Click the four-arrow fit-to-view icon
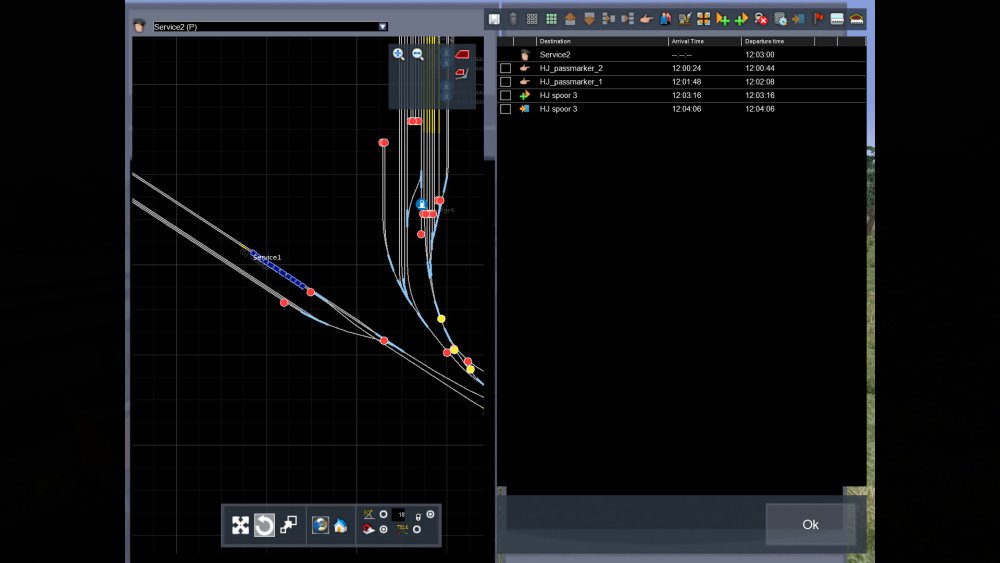 [x=240, y=525]
